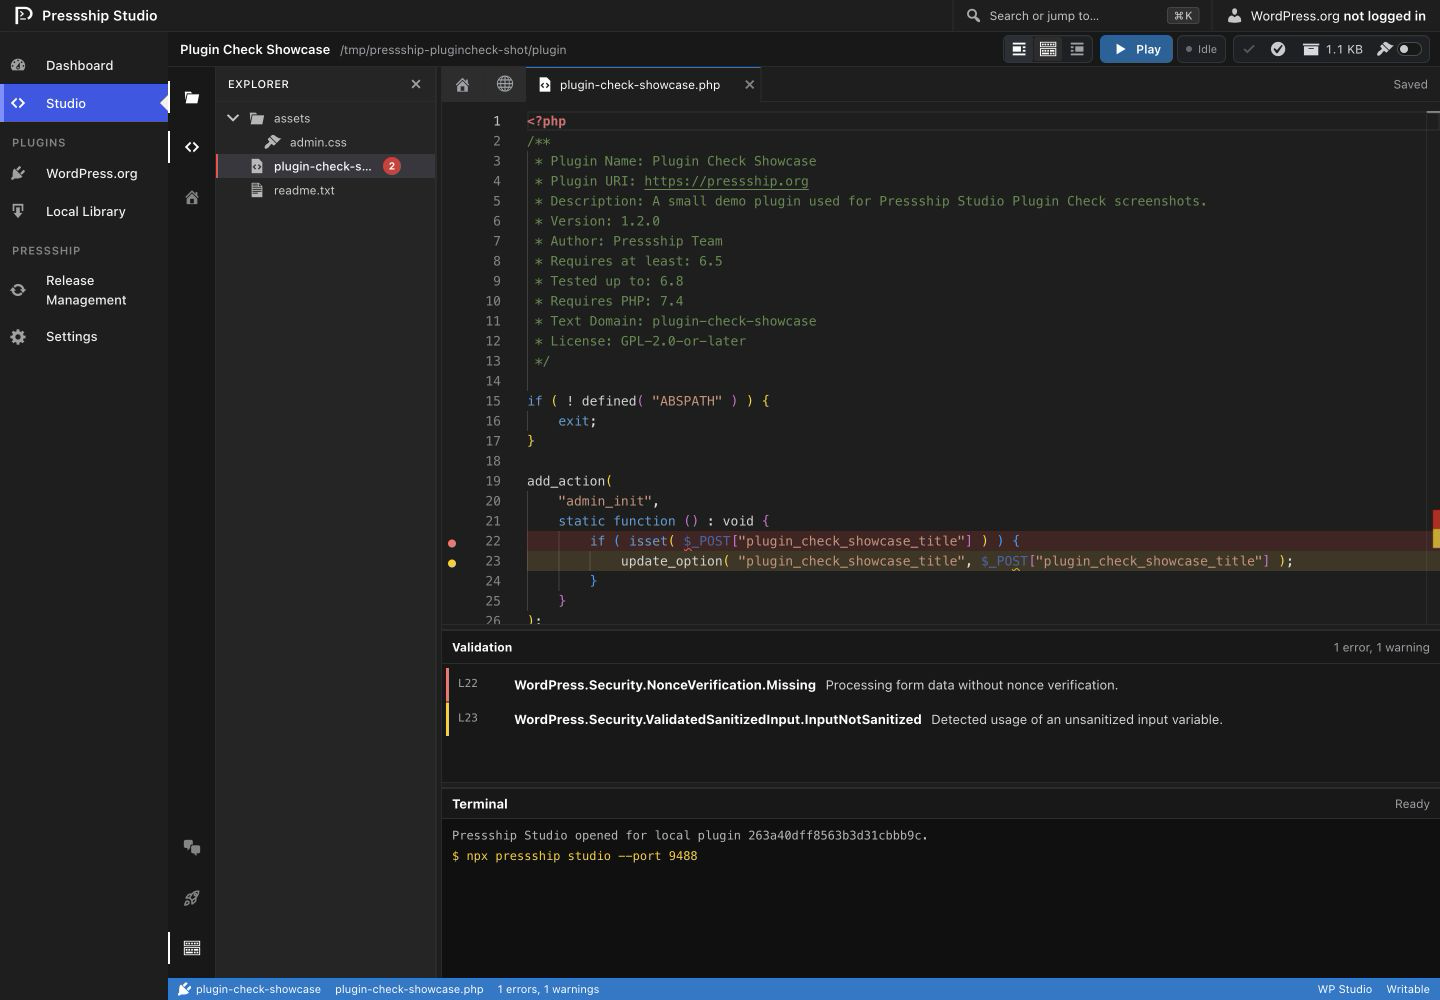Click plugin-check-showcase in the status bar

[x=258, y=989]
